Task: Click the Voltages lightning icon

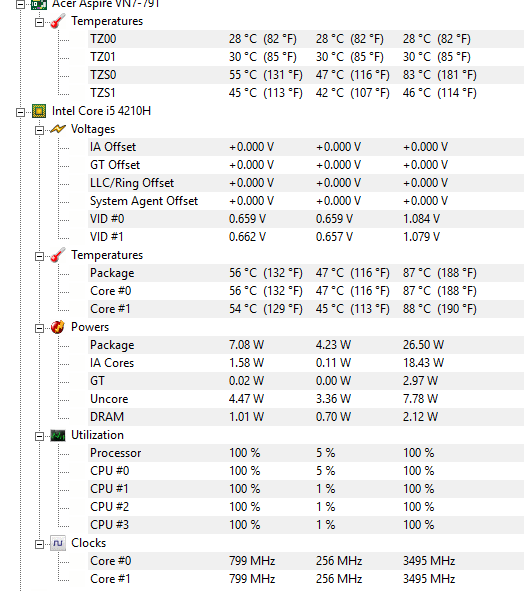Action: pyautogui.click(x=58, y=129)
